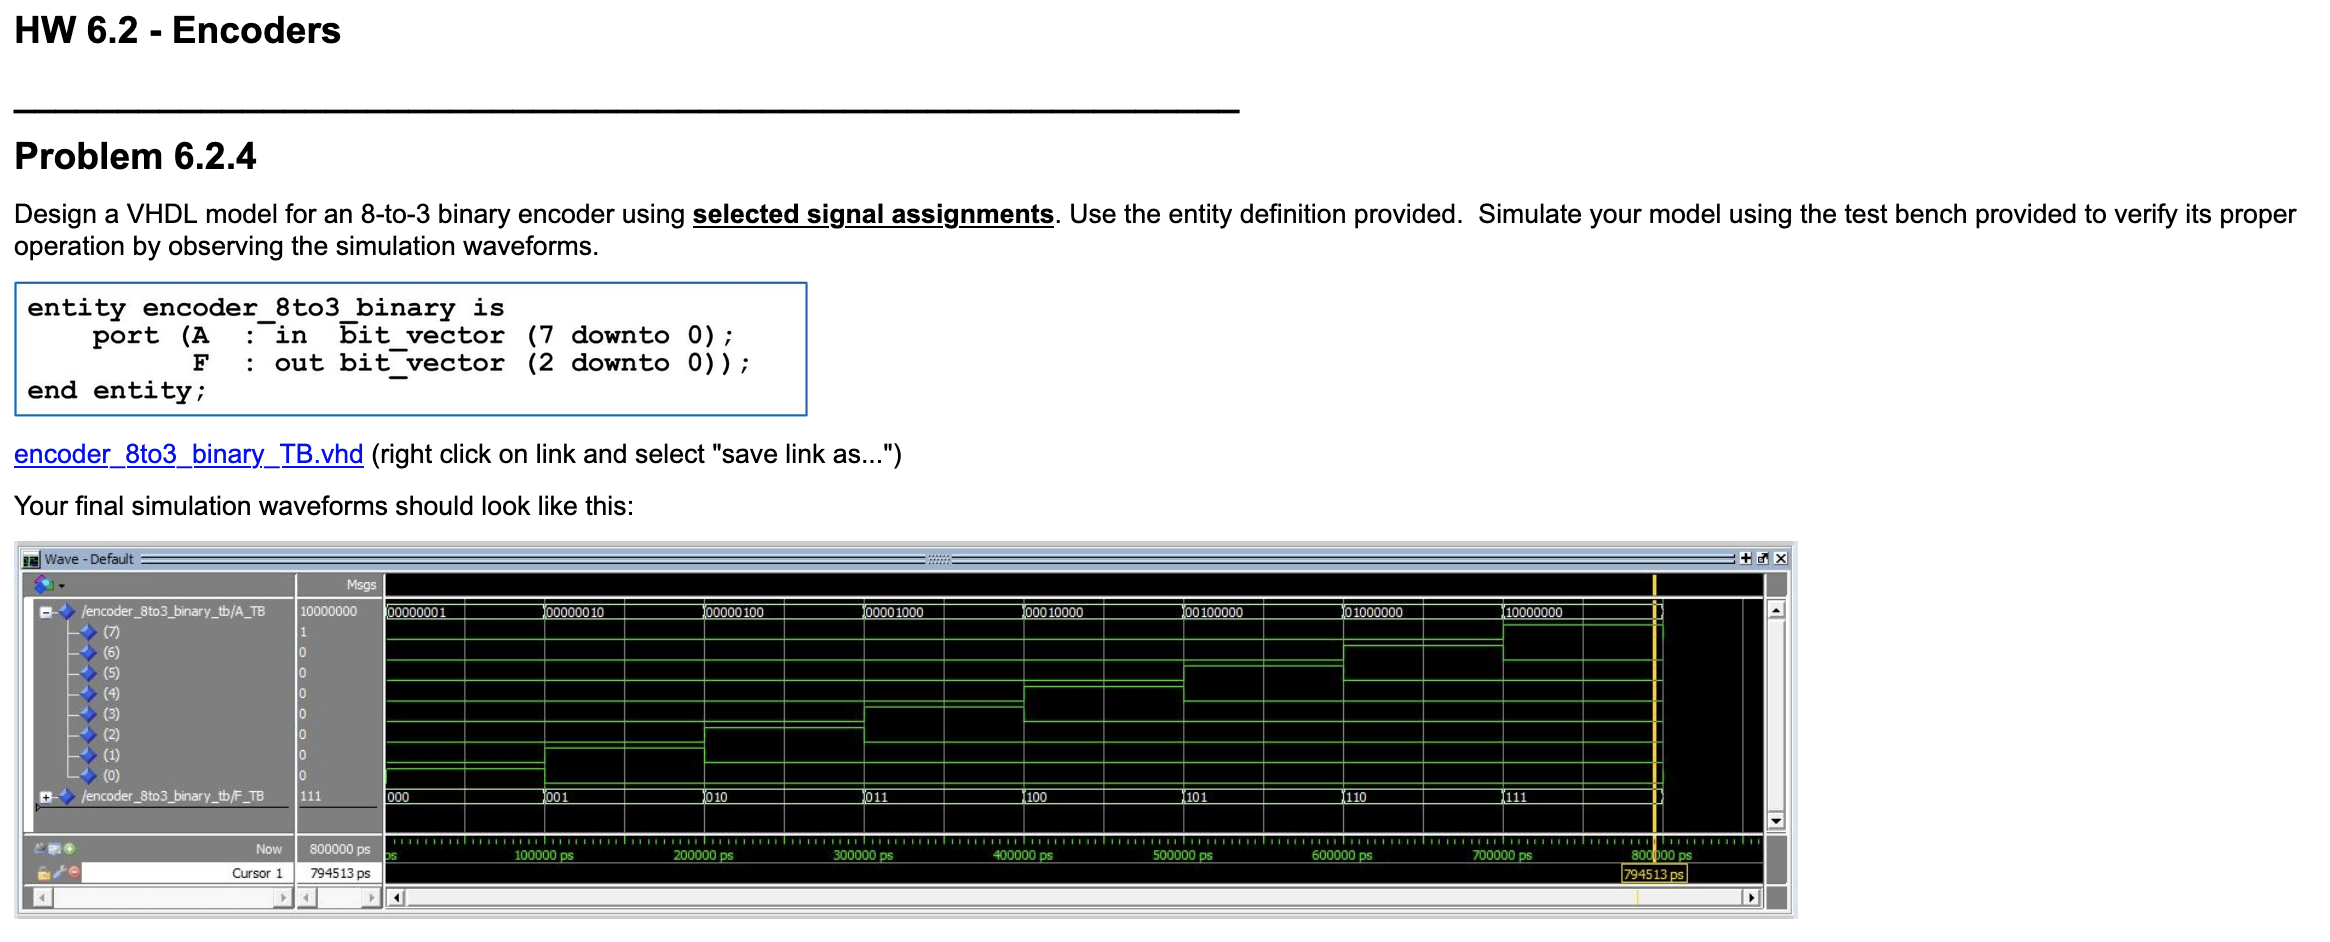2330x942 pixels.
Task: Click vertical scrollbar up arrow in waveform
Action: coord(1776,610)
